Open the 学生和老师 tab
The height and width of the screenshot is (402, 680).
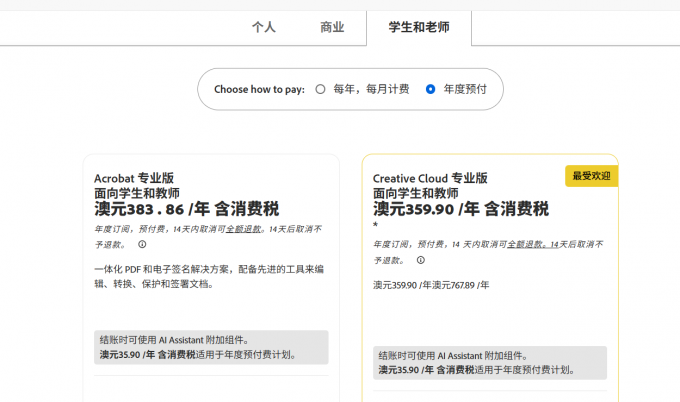418,27
